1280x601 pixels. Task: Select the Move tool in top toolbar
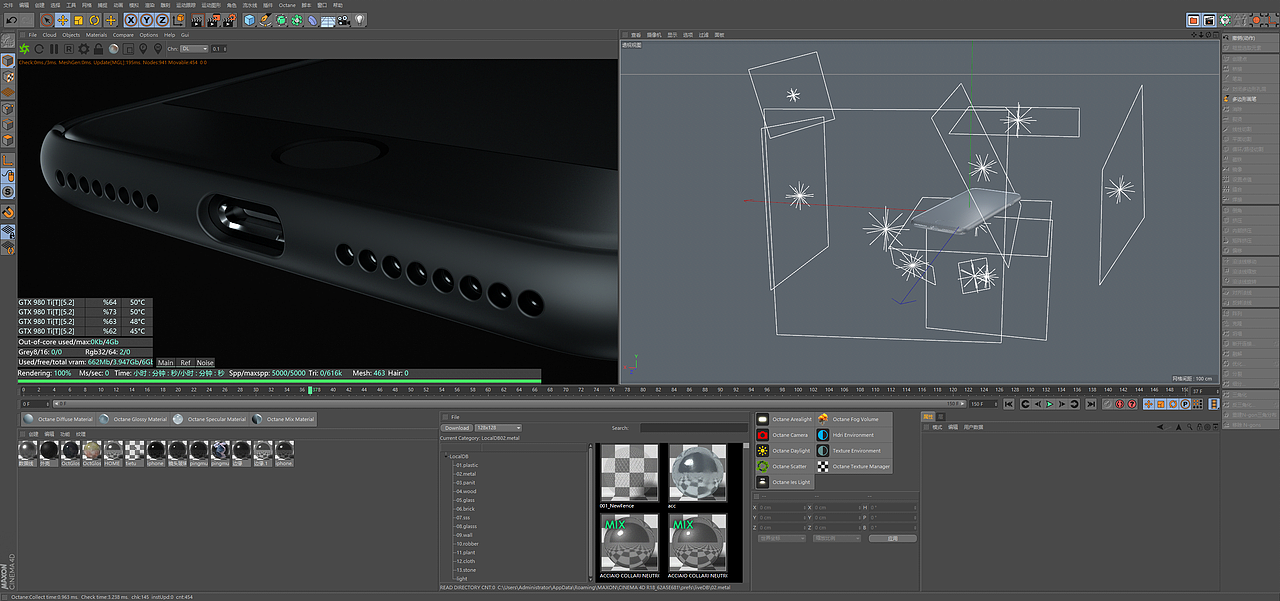[x=62, y=20]
